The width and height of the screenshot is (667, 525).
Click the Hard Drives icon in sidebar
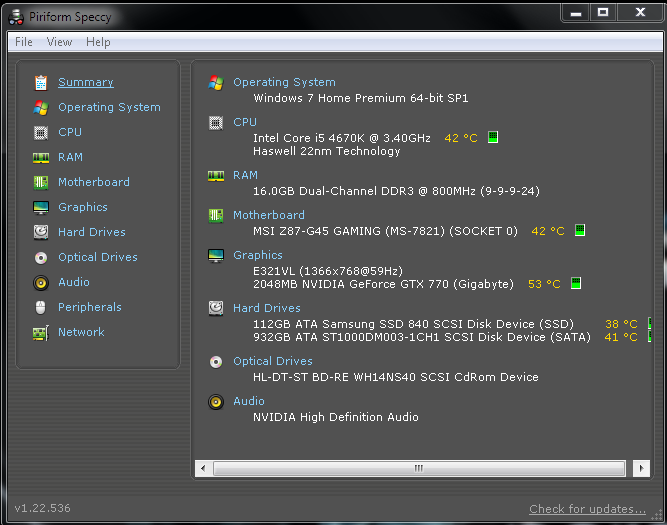point(41,232)
